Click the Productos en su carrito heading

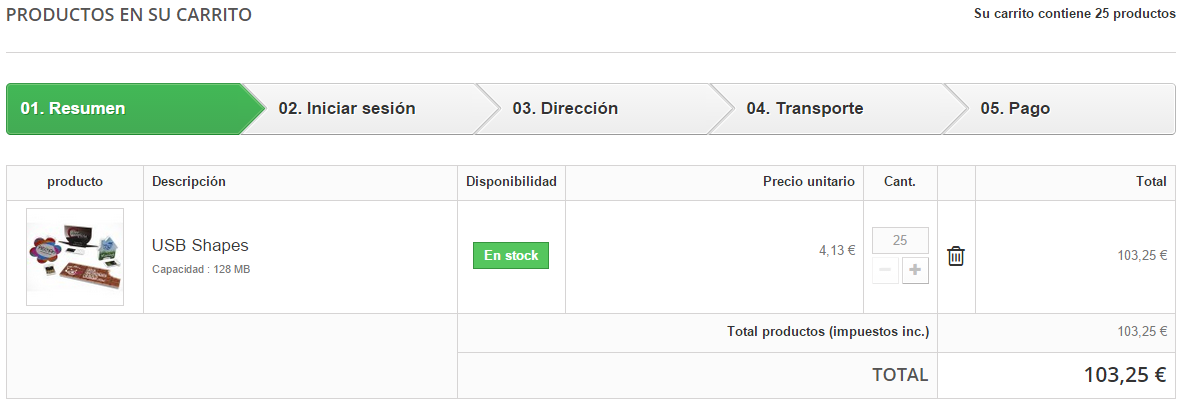point(129,16)
